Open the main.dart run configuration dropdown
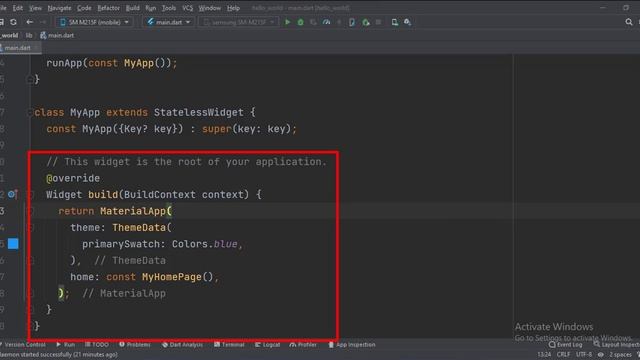This screenshot has height=360, width=640. 169,22
